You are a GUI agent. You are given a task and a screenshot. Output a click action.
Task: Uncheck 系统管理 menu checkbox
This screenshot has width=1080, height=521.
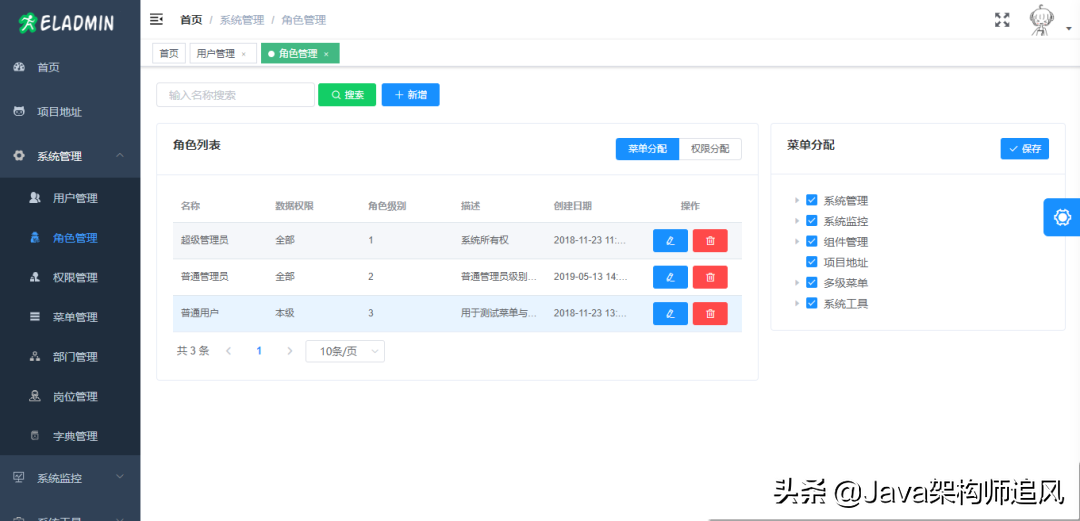point(811,201)
